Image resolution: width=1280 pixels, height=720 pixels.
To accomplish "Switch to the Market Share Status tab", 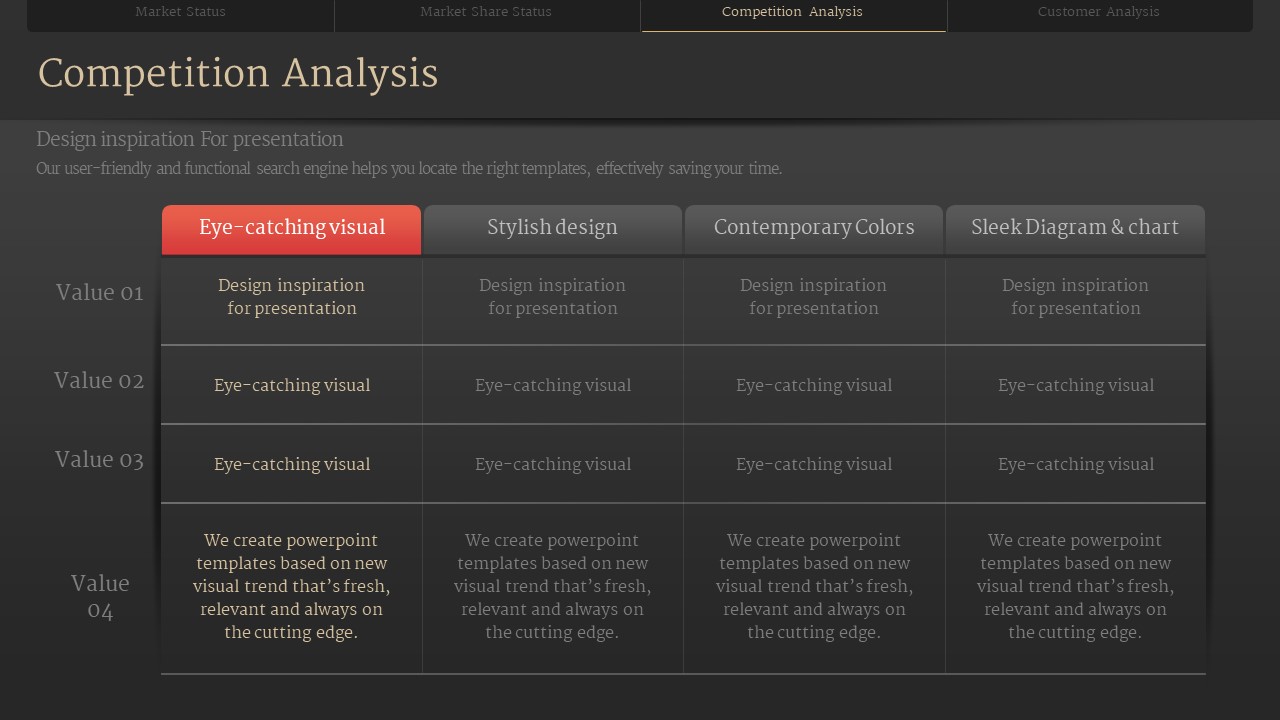I will [486, 12].
